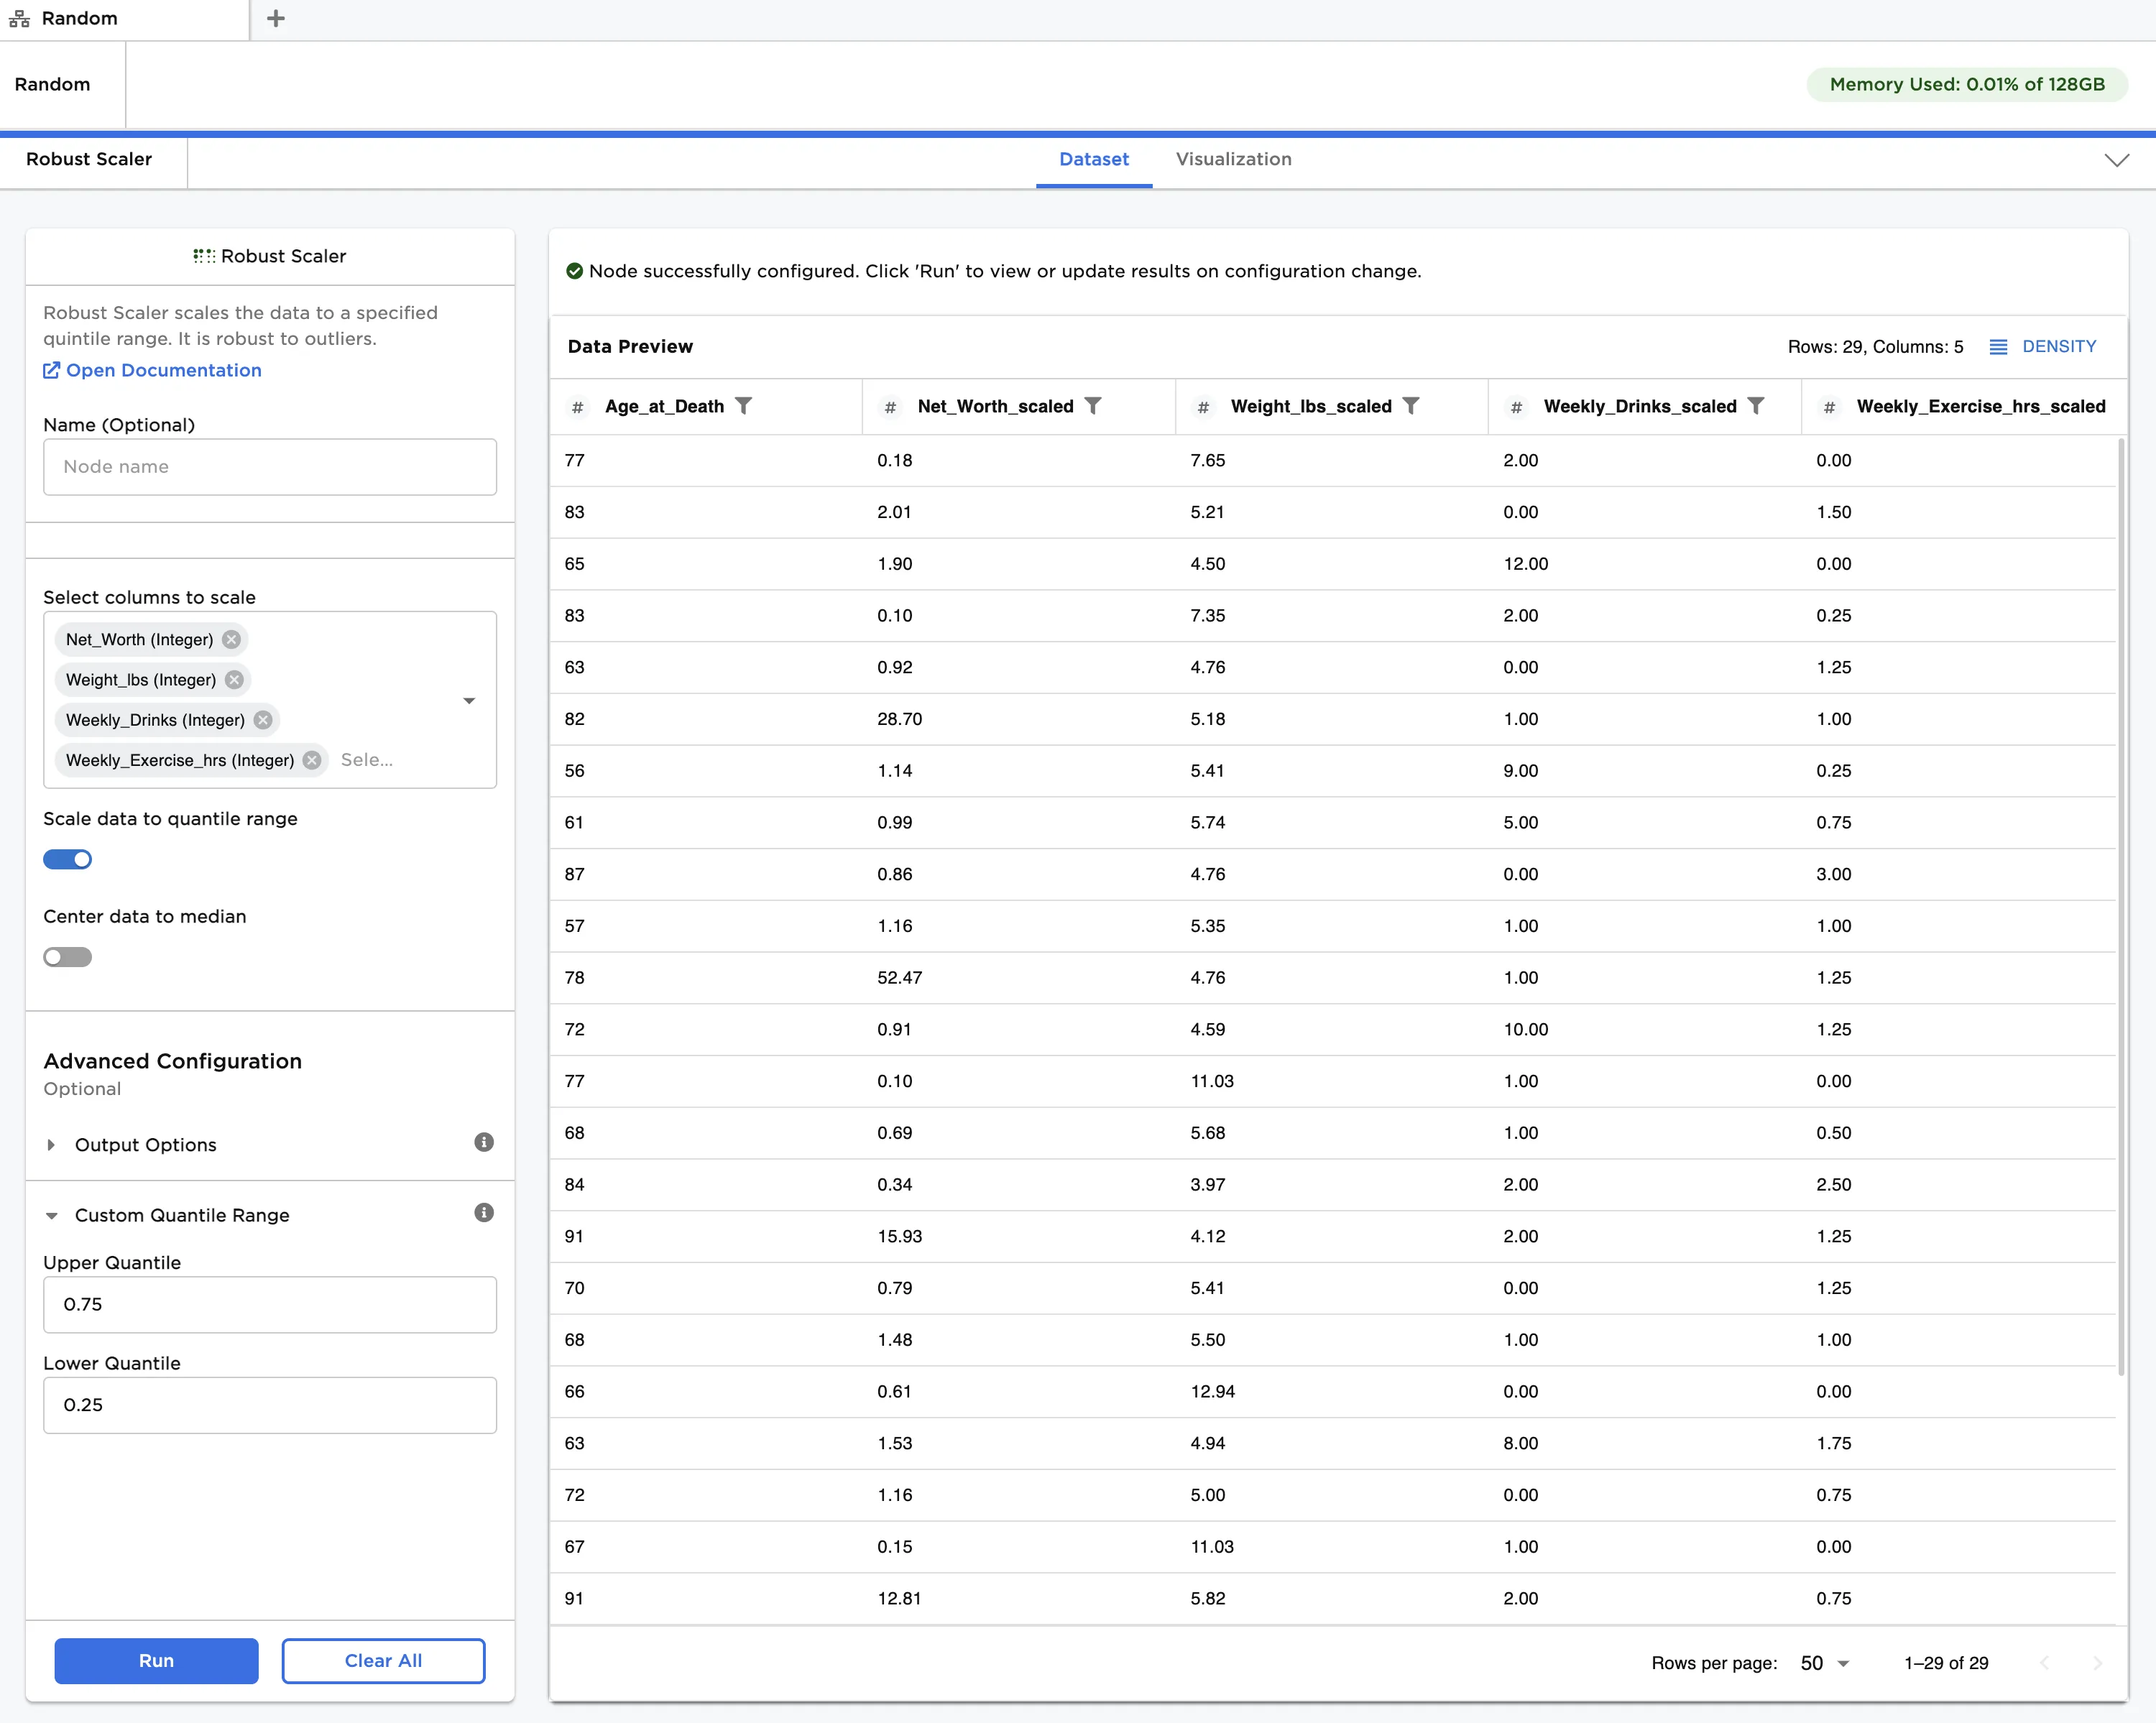Filter the Age_at_Death column
2156x1723 pixels.
click(x=743, y=406)
